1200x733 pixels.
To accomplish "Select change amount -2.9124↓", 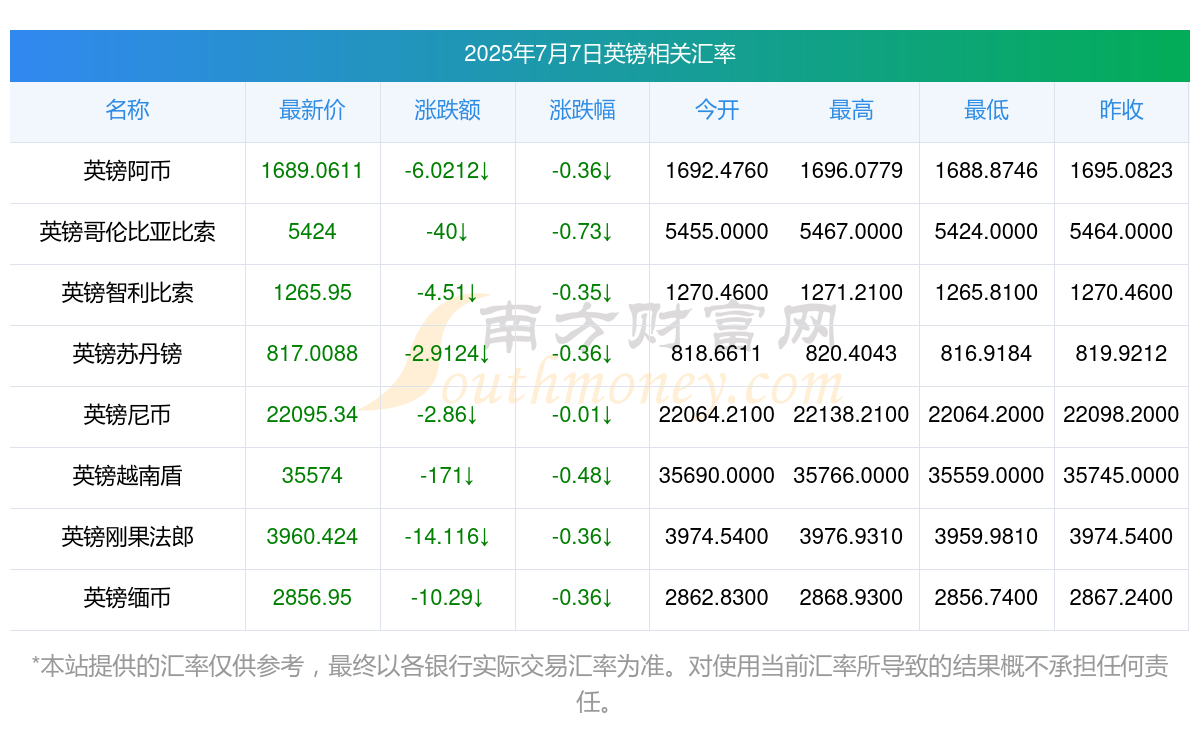I will pyautogui.click(x=447, y=354).
